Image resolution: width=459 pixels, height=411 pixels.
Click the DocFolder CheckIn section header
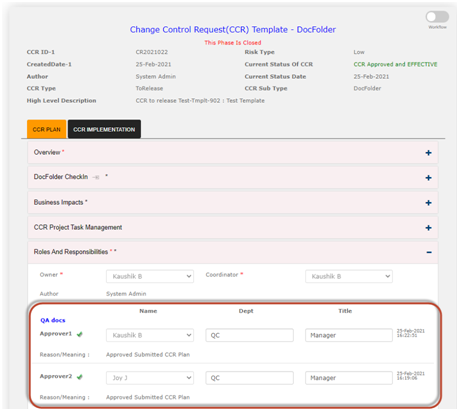pos(233,178)
